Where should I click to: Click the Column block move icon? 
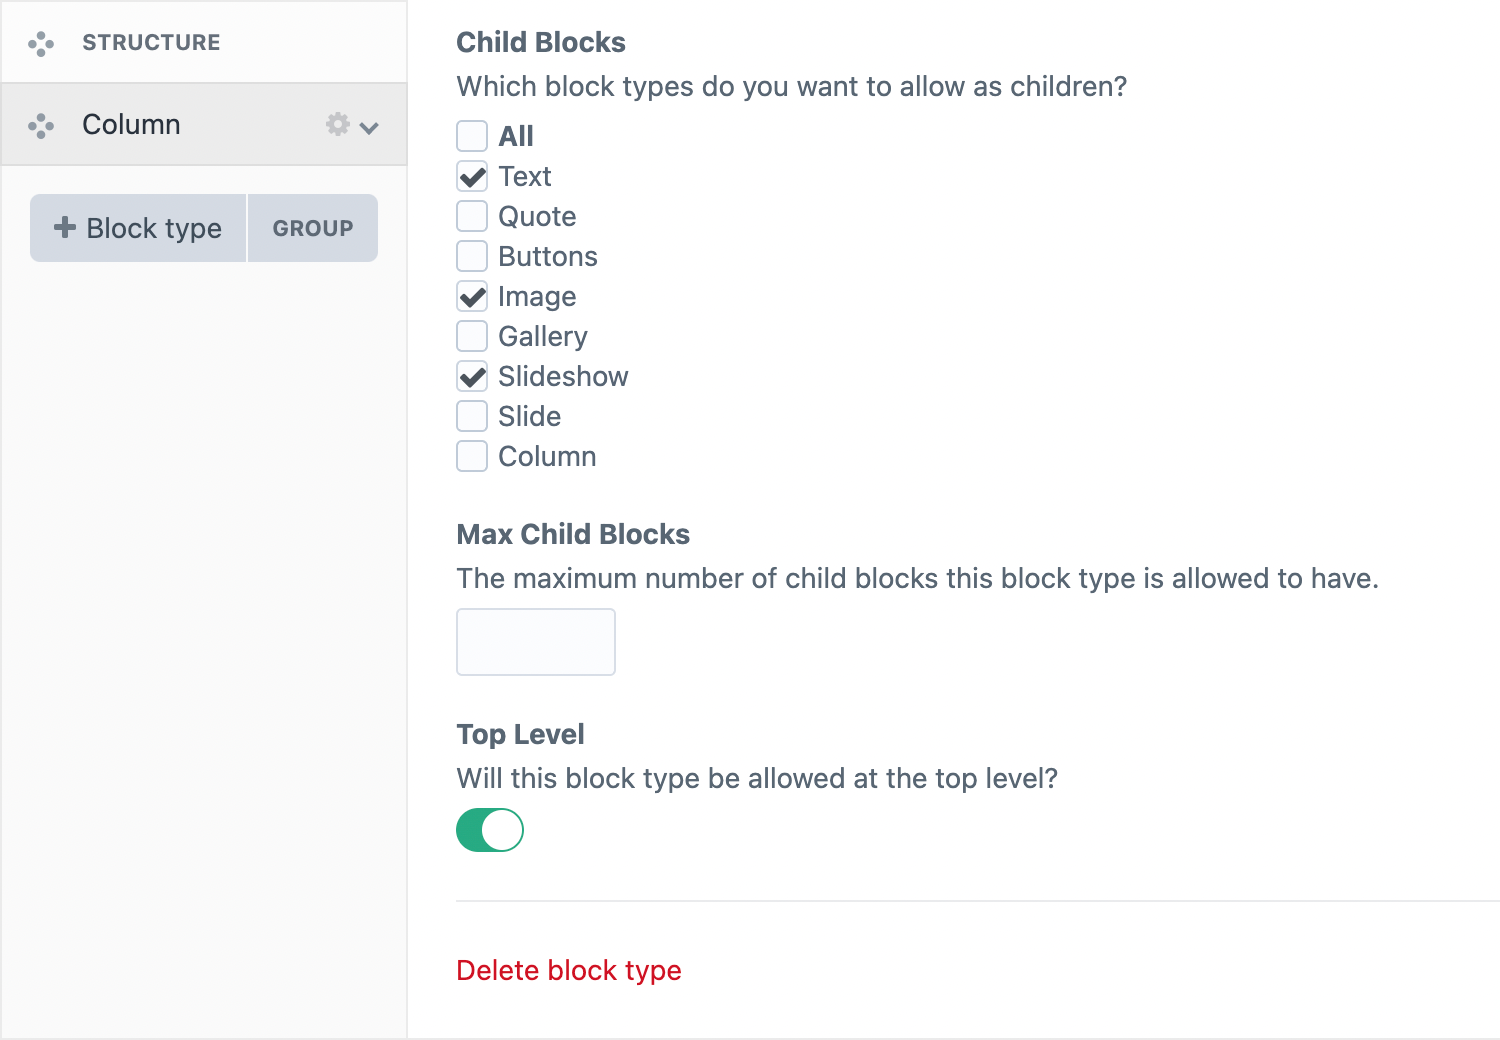pos(41,125)
